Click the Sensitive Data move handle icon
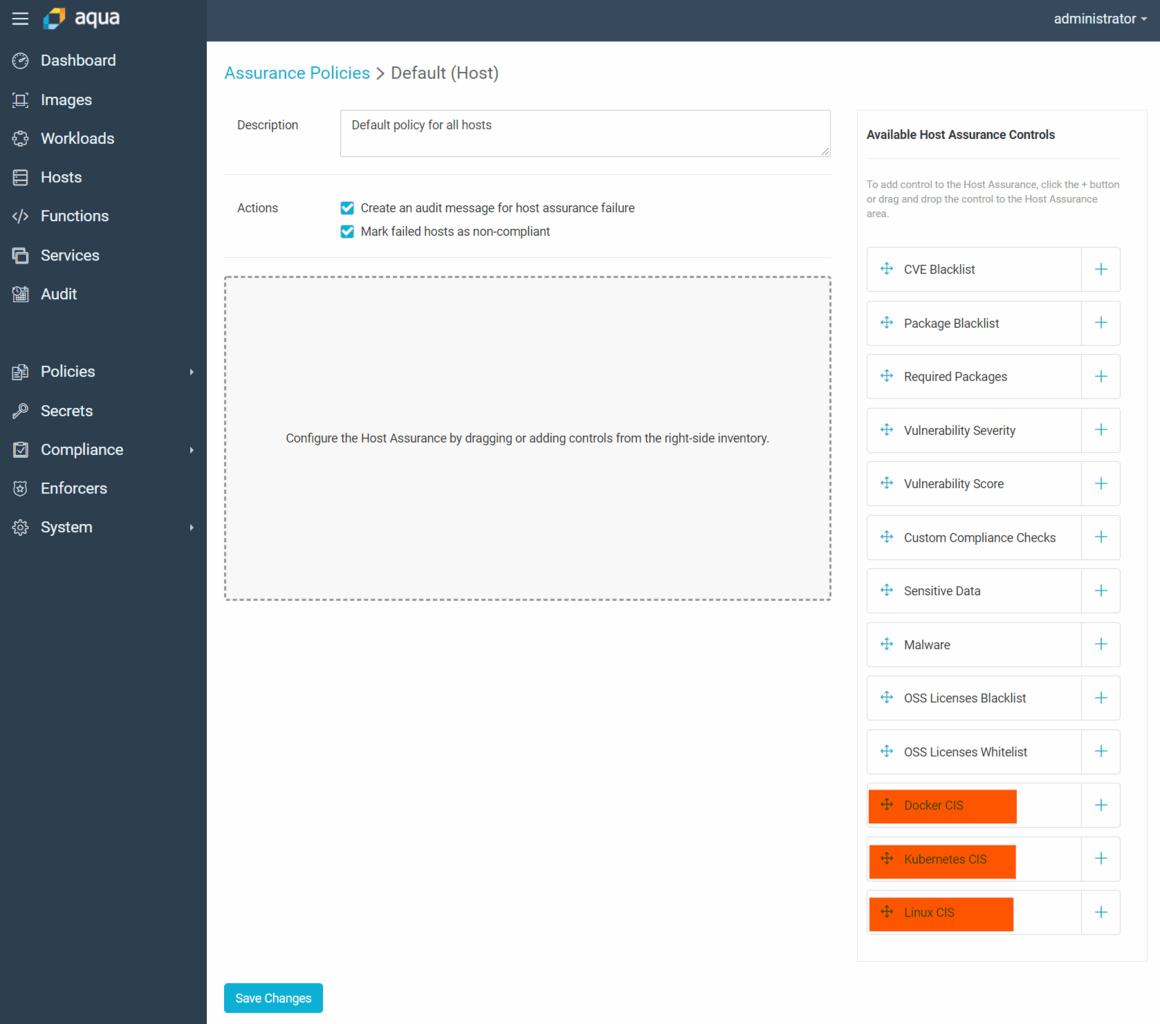Viewport: 1160px width, 1024px height. coord(886,590)
